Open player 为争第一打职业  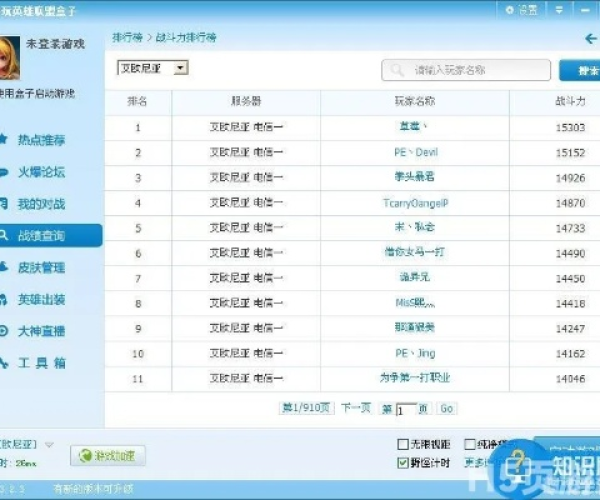(414, 378)
